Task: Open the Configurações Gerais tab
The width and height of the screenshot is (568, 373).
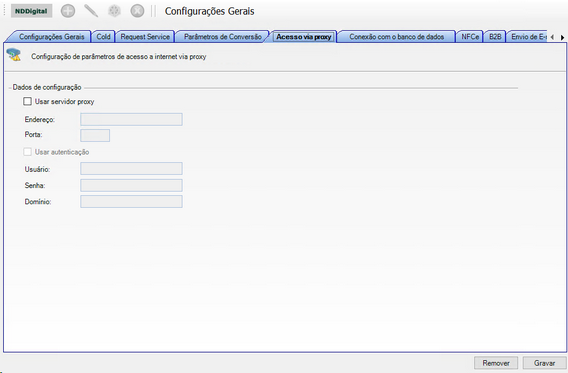Action: coord(51,37)
